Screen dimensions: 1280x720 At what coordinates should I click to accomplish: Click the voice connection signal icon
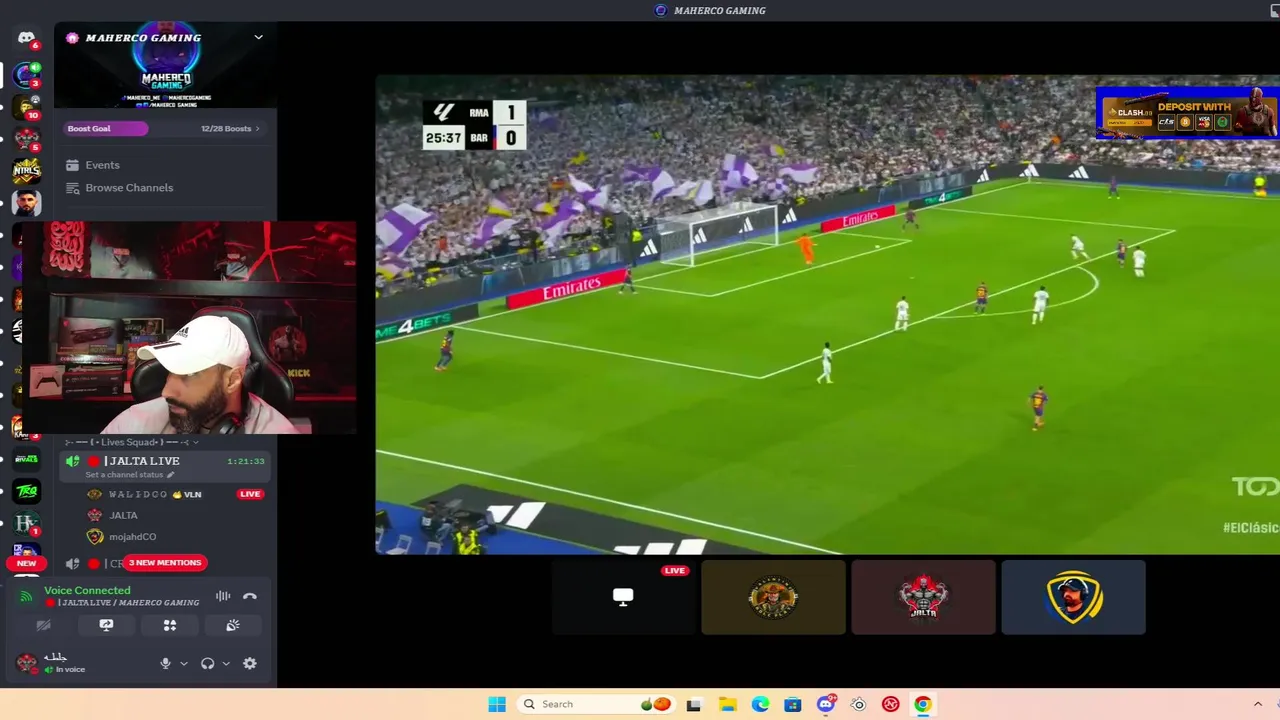(26, 596)
